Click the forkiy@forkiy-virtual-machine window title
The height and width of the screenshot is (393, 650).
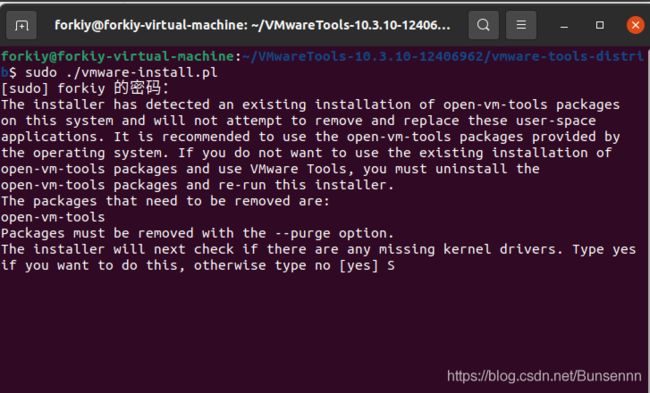point(252,25)
